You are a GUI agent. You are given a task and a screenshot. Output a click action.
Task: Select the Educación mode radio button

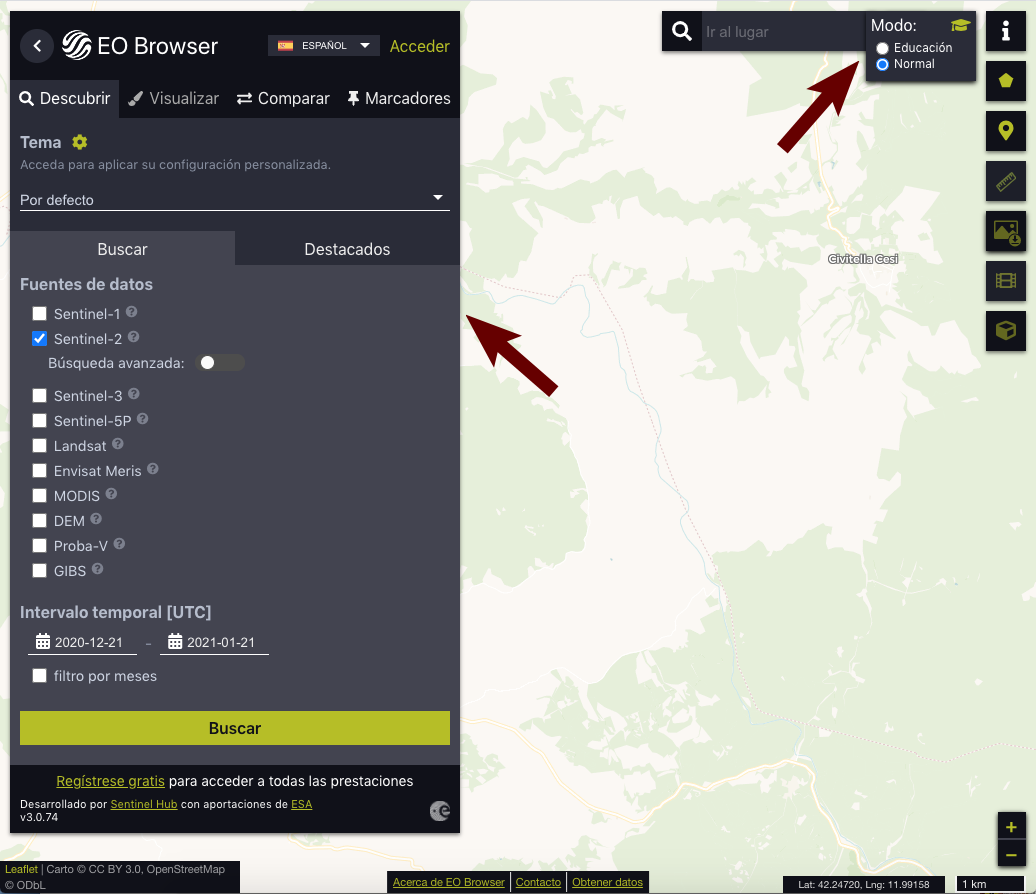click(x=882, y=48)
